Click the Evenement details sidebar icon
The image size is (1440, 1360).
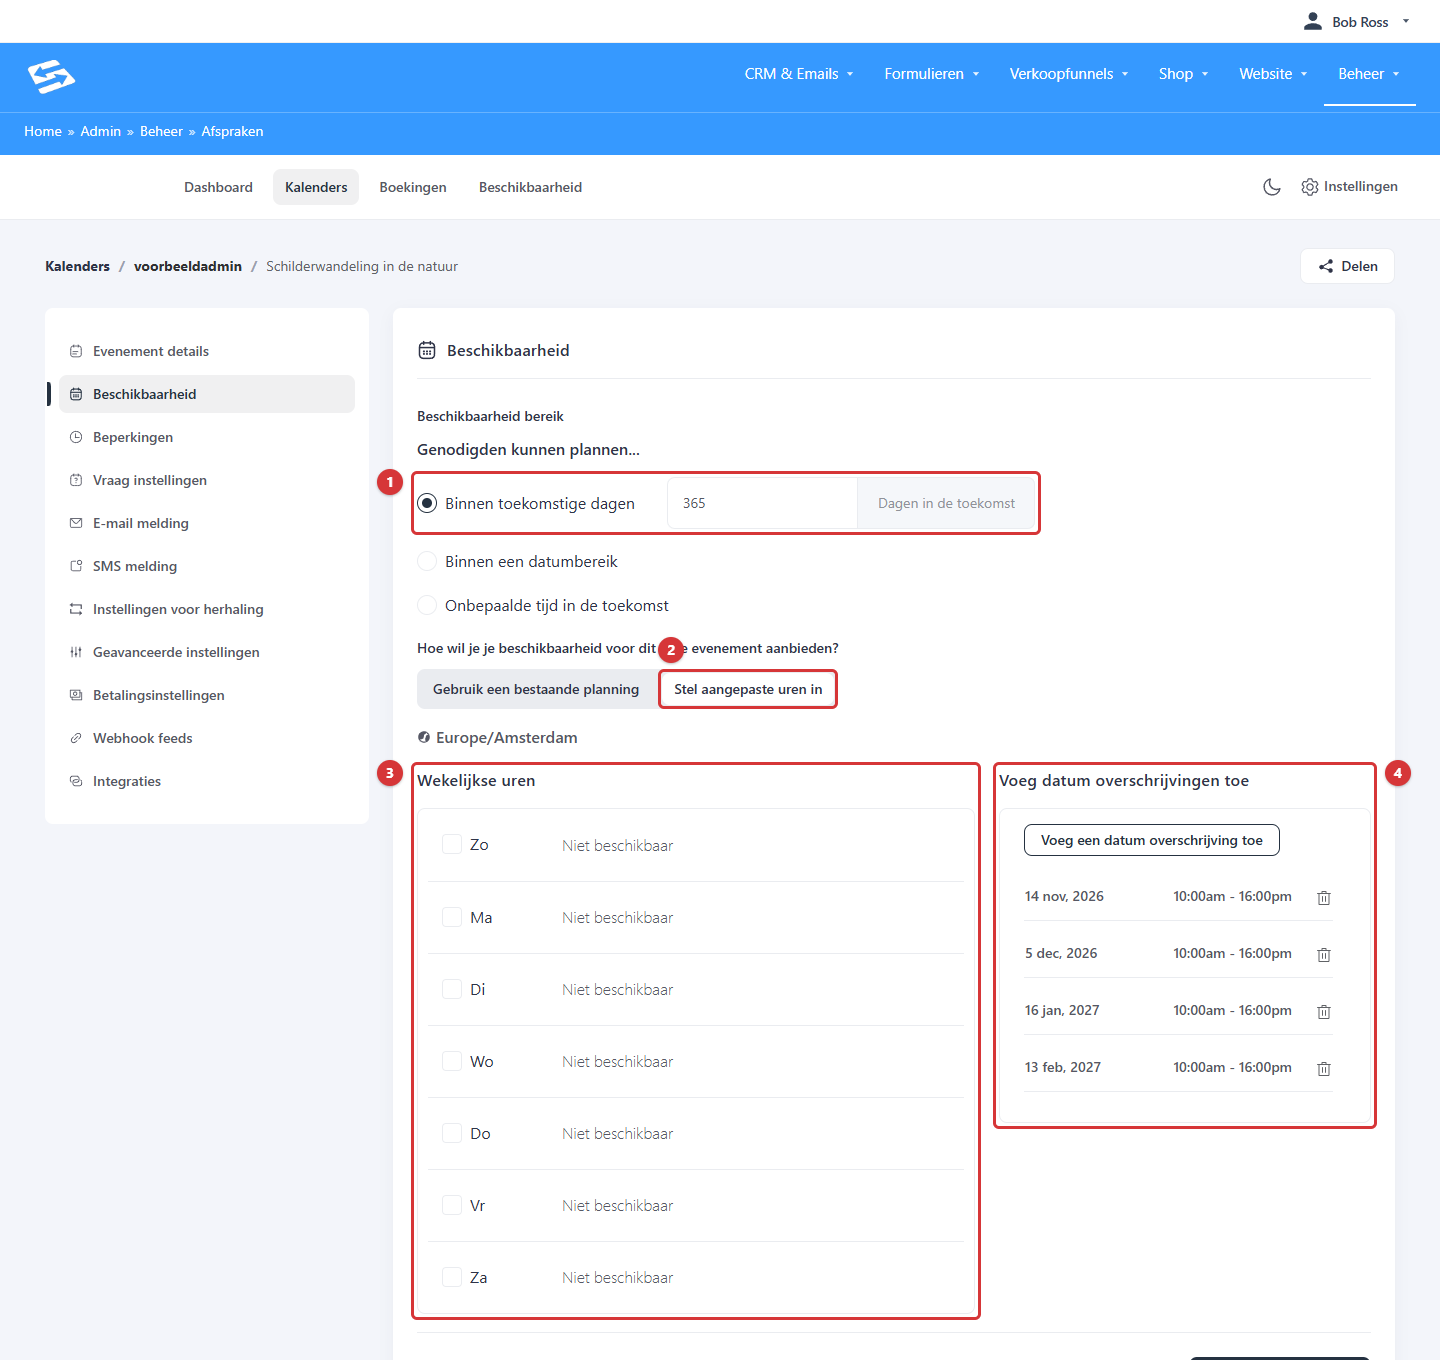[x=76, y=351]
